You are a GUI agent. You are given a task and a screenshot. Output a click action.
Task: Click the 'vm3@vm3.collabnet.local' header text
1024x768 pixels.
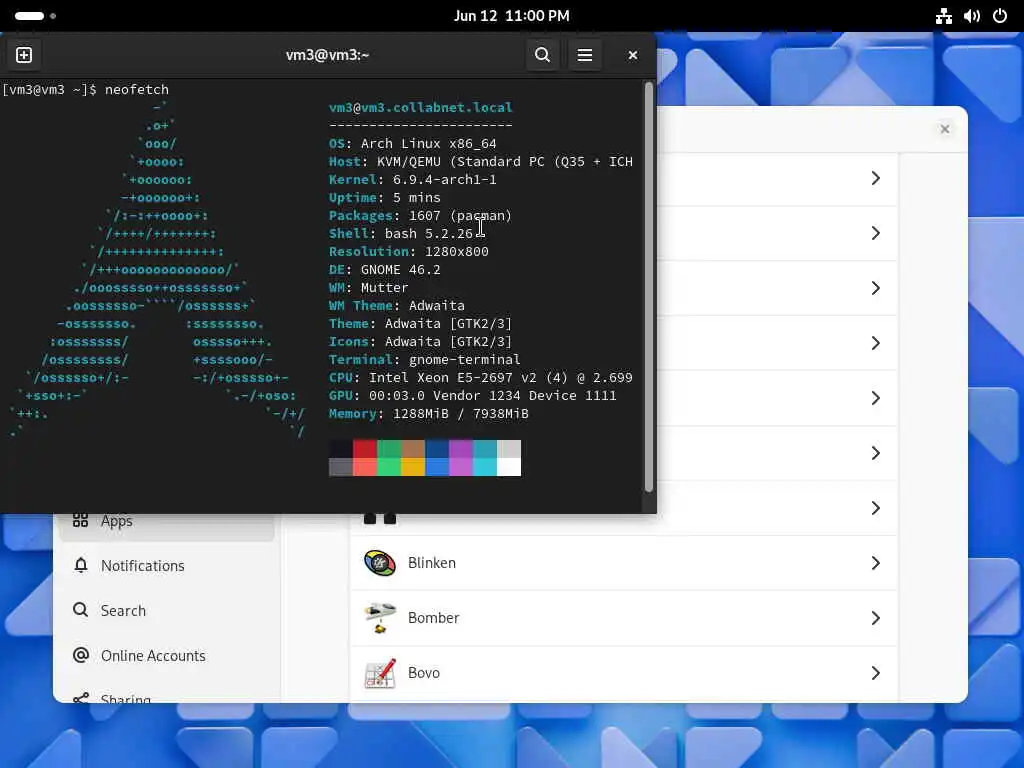(x=421, y=107)
